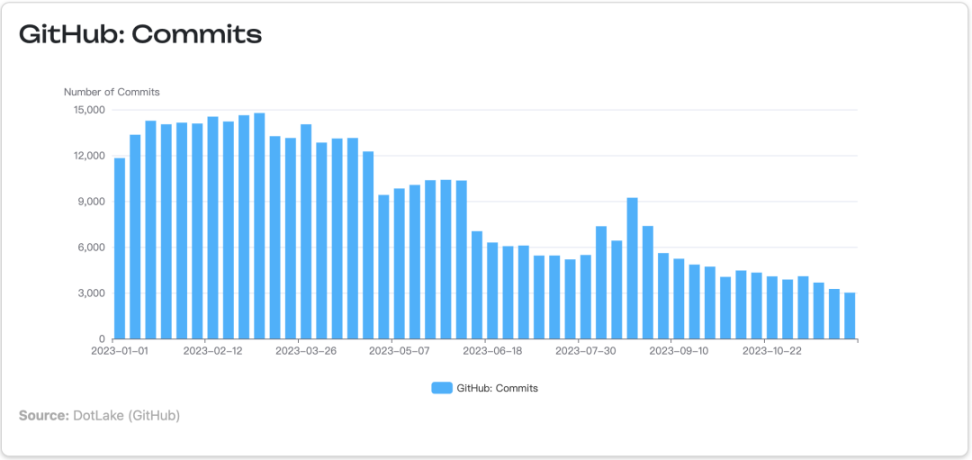Click the 3,000 y-axis label
This screenshot has height=460, width=972.
[x=92, y=294]
